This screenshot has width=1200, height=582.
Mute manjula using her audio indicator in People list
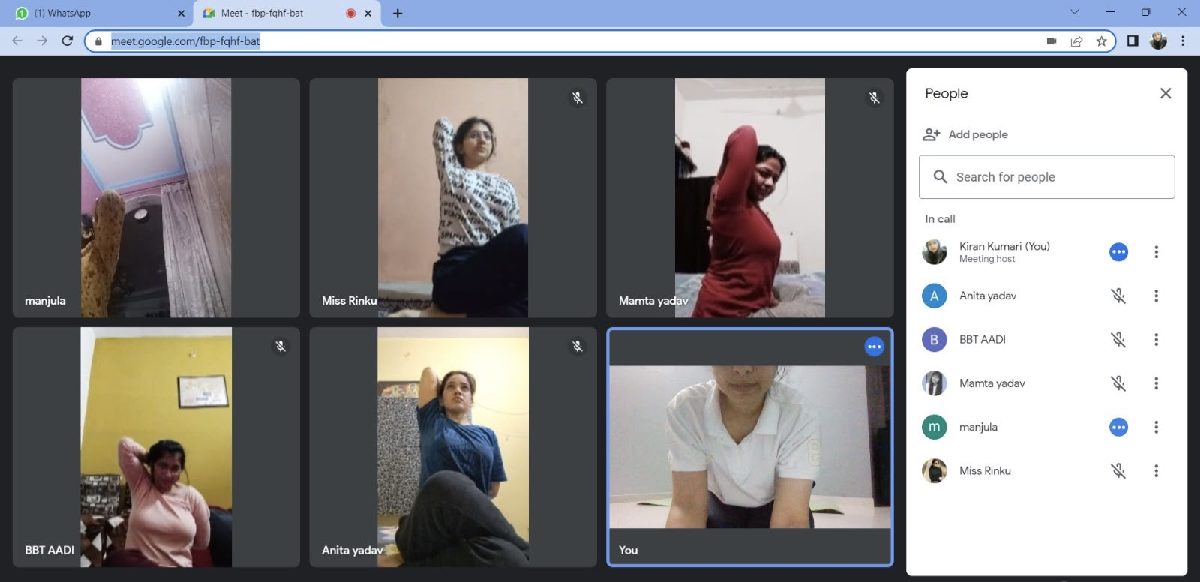(x=1118, y=427)
